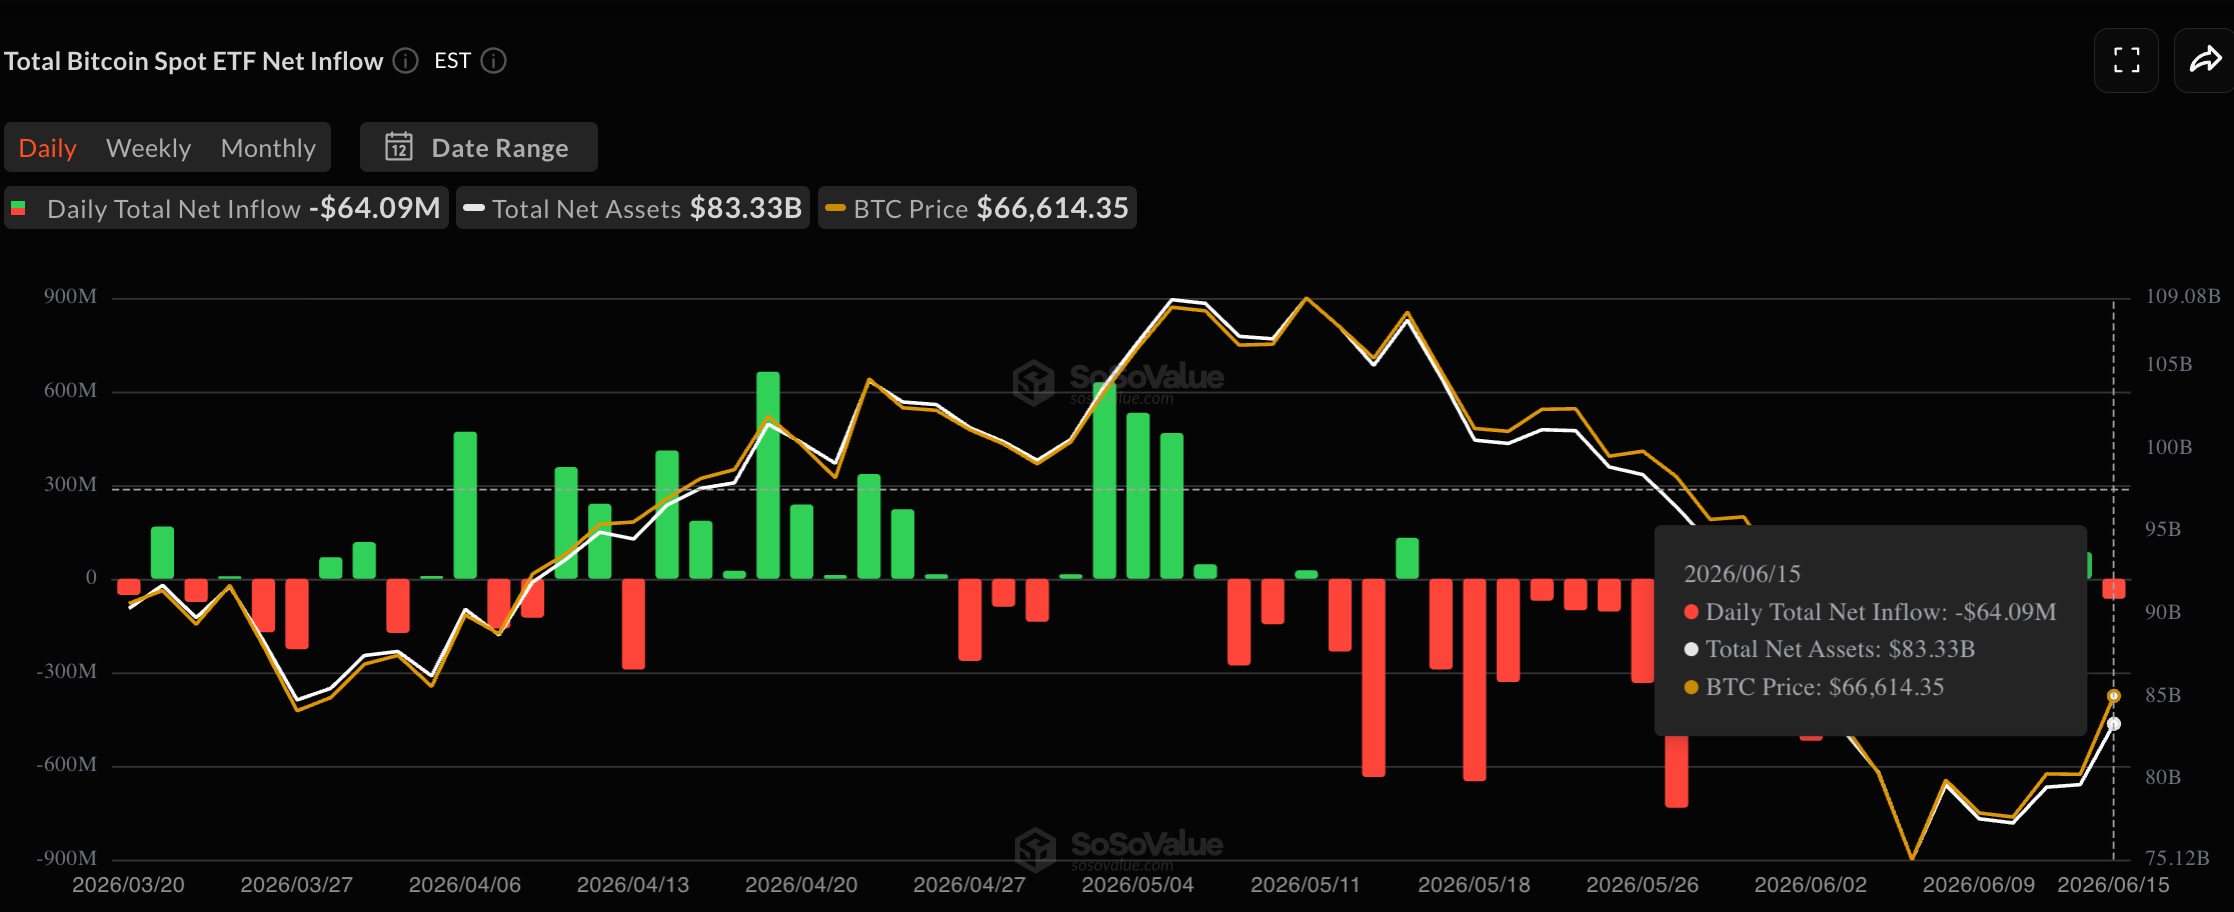Screen dimensions: 2234x912
Task: Toggle Total Net Assets legend series
Action: click(633, 208)
